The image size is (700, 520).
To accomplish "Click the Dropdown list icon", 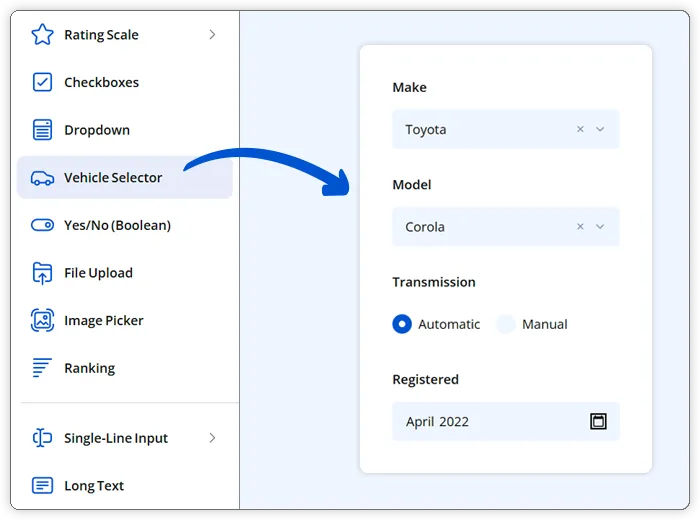I will pyautogui.click(x=42, y=130).
